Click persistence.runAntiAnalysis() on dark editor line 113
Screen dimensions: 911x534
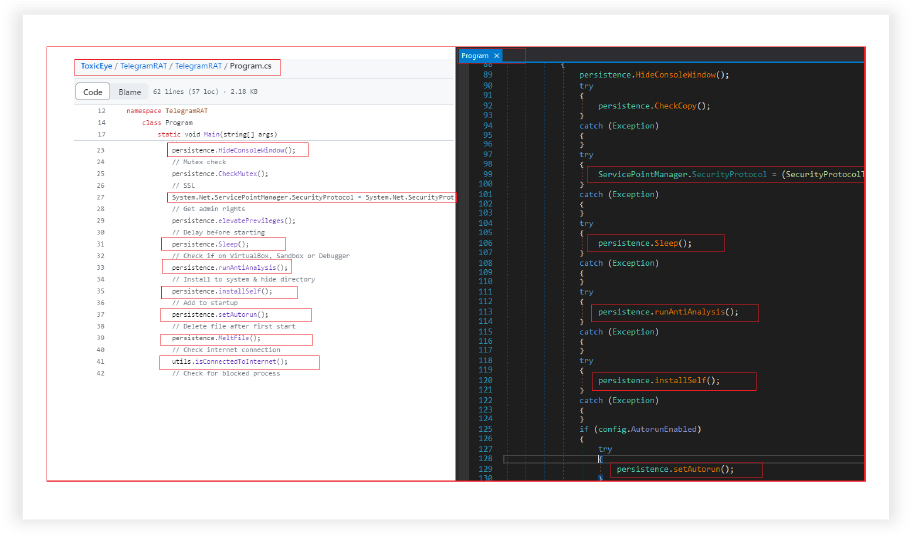click(668, 312)
